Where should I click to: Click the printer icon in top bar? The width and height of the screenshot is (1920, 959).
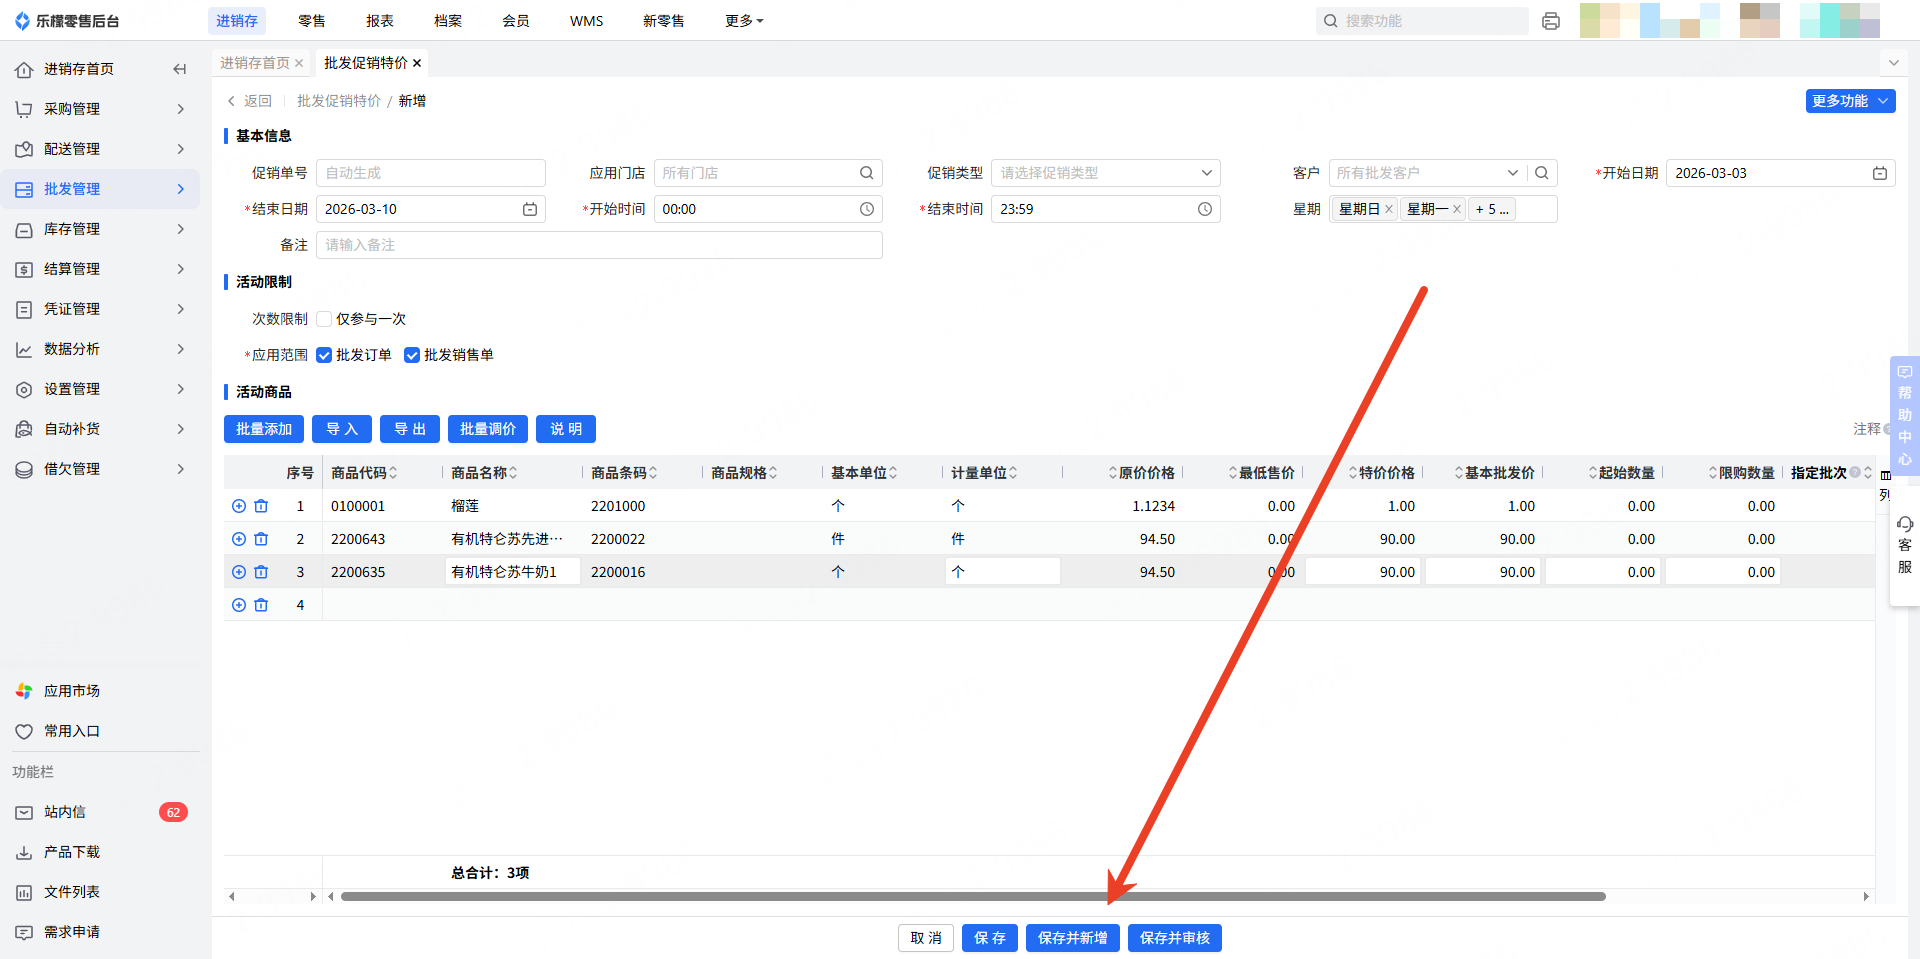[1551, 21]
